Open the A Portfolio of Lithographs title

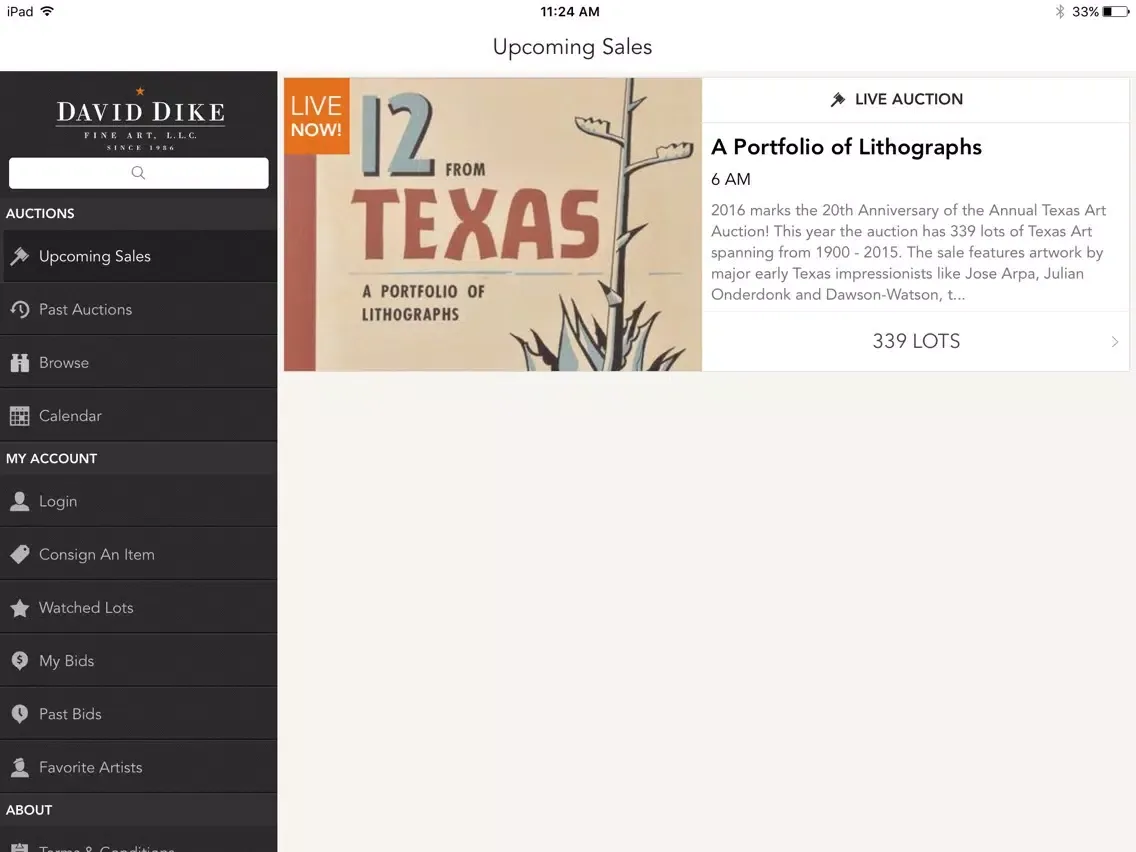(x=846, y=147)
